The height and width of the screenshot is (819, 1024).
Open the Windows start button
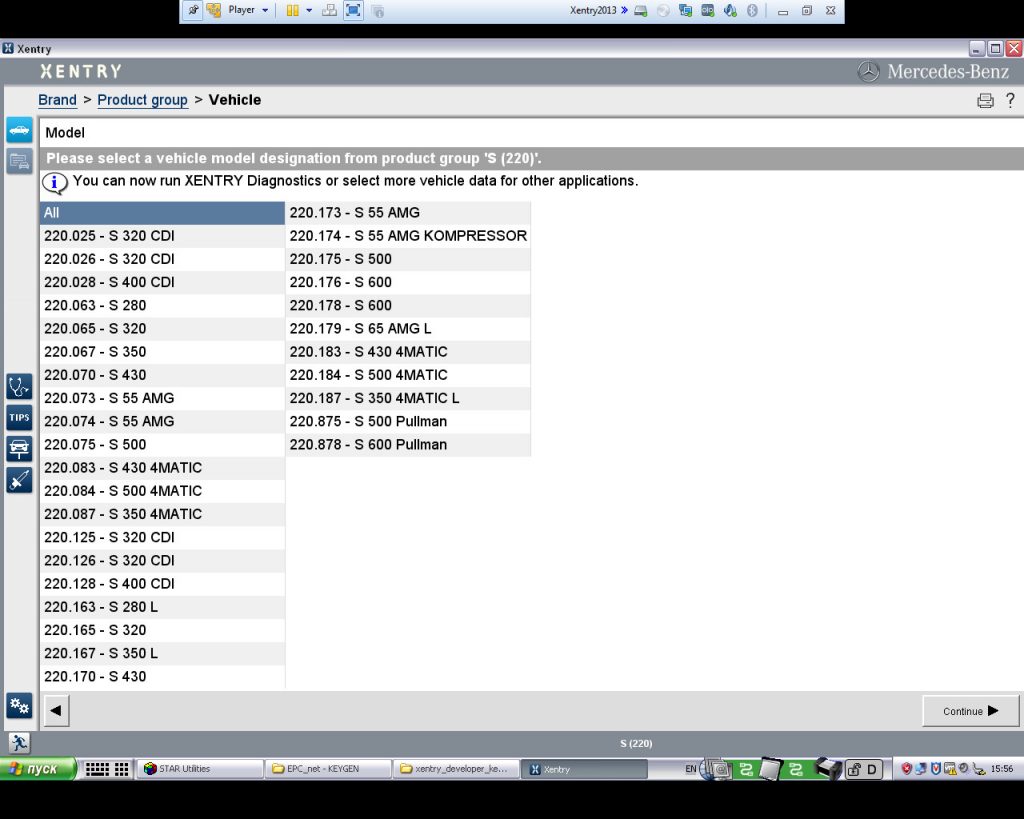(38, 769)
